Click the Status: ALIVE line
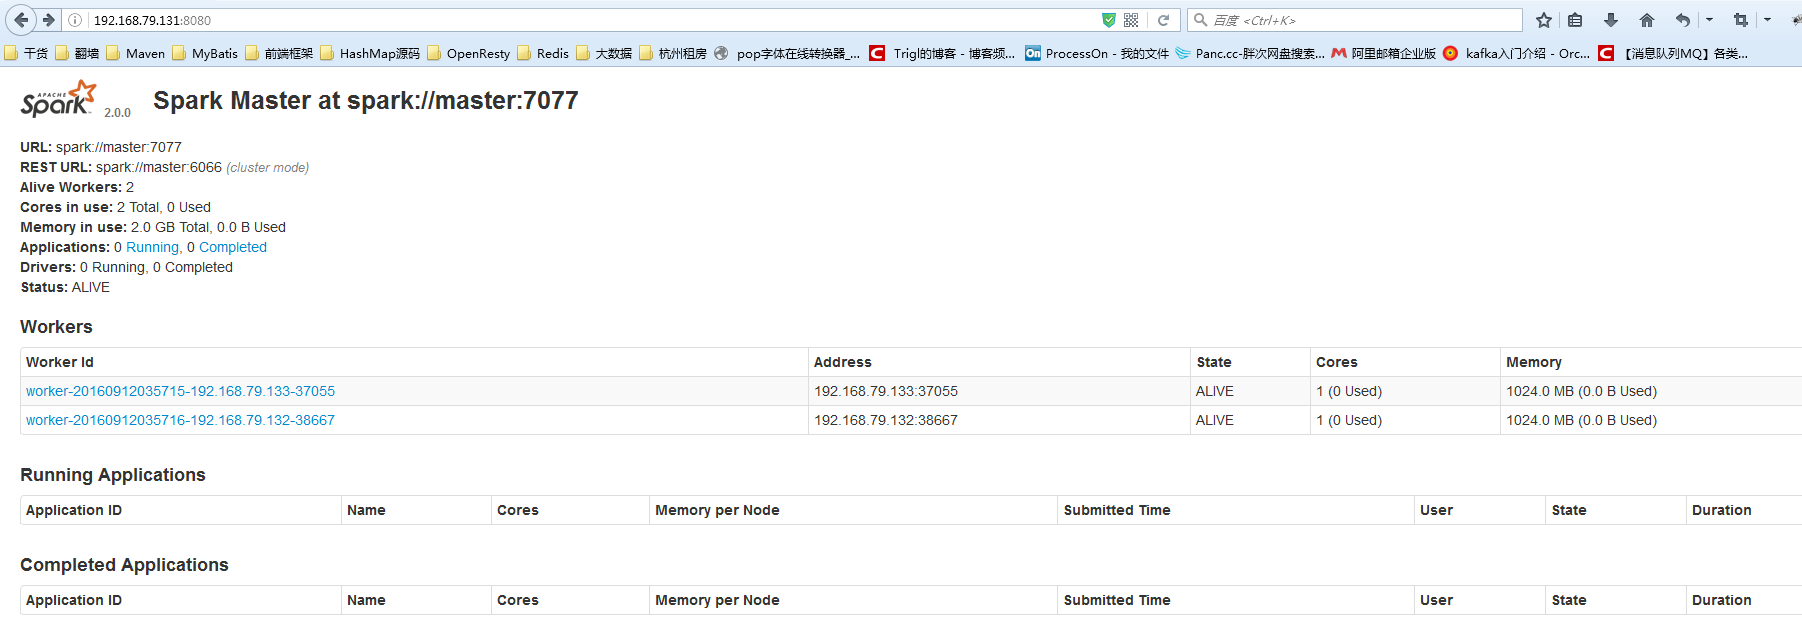Viewport: 1802px width, 638px height. pos(65,287)
